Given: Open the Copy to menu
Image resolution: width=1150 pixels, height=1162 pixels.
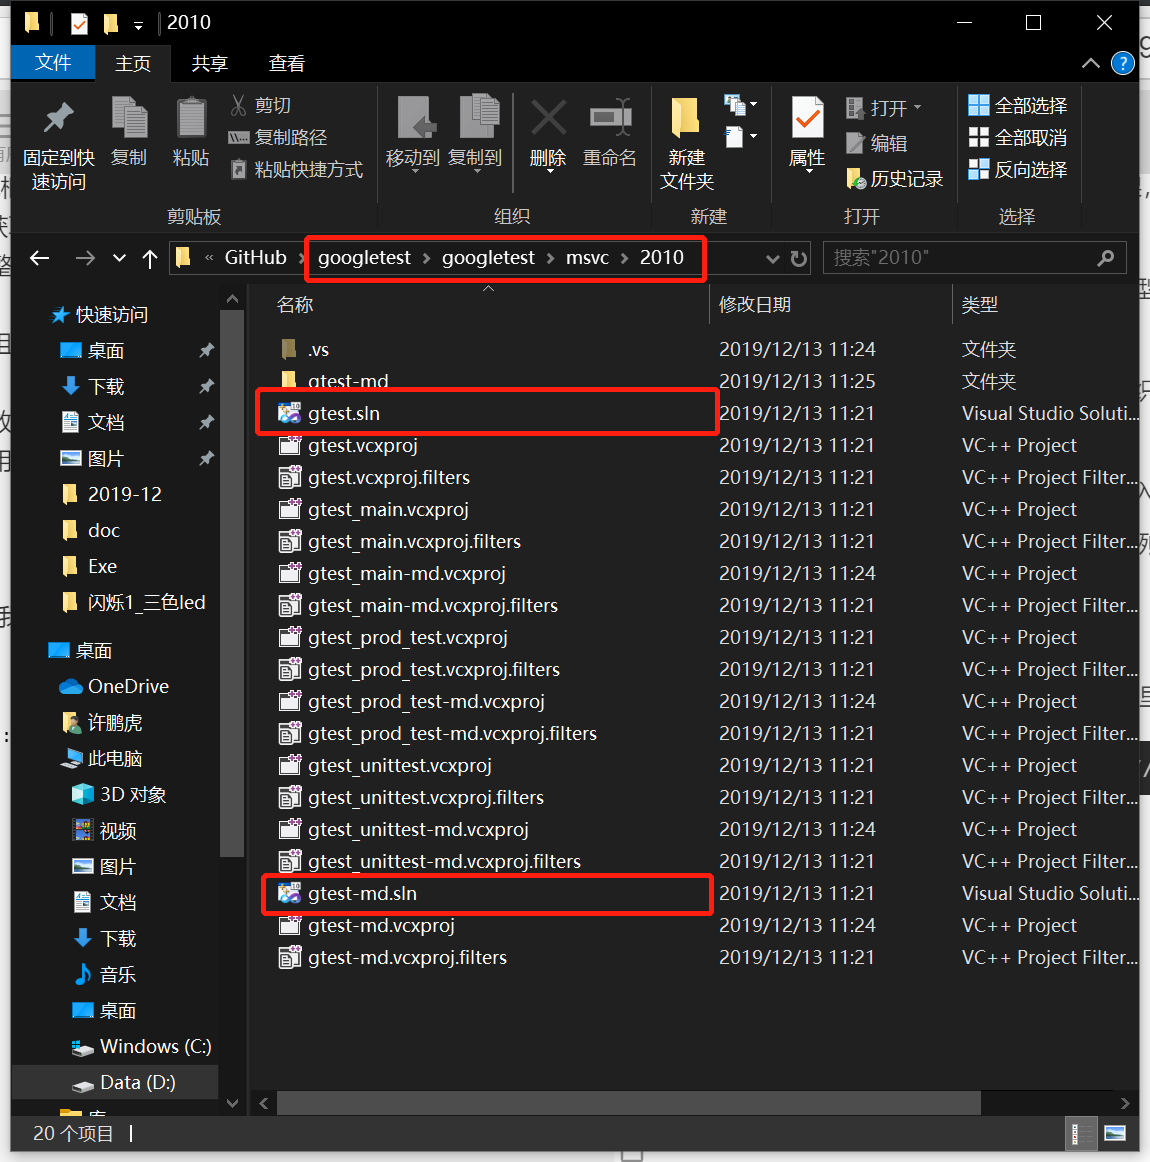Looking at the screenshot, I should coord(476,133).
